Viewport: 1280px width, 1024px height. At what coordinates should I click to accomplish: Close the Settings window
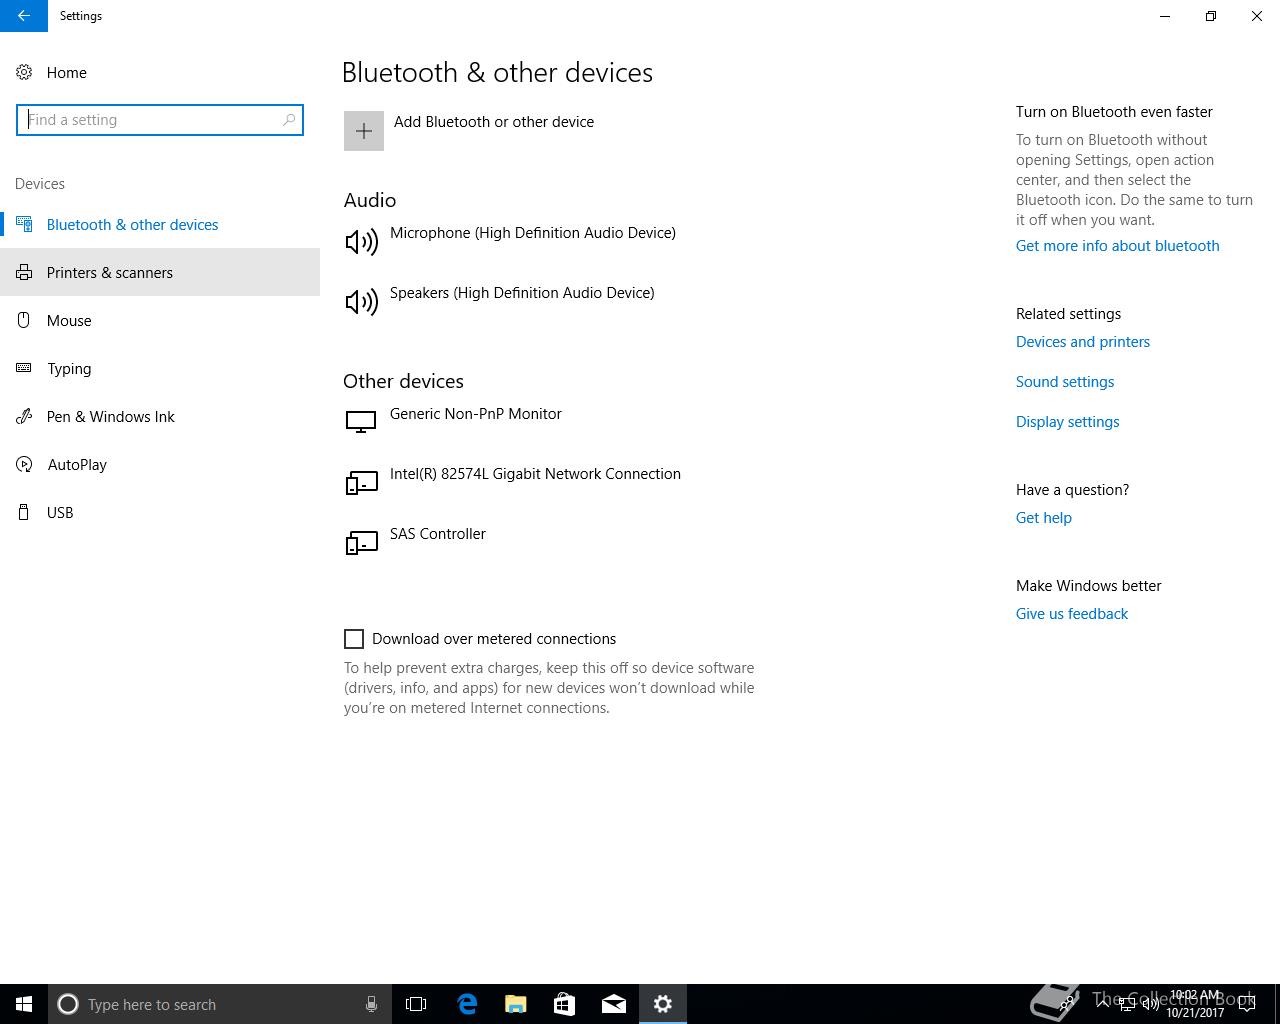[1257, 16]
